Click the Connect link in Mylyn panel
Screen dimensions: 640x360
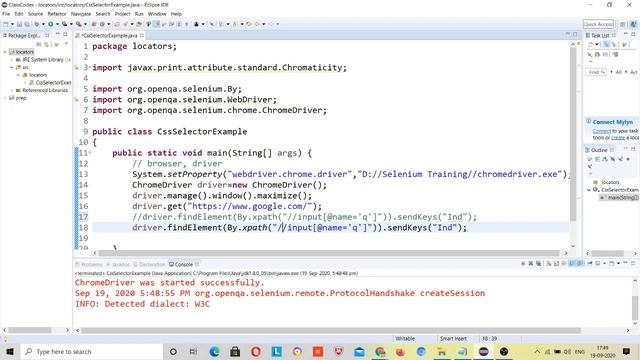tap(602, 131)
